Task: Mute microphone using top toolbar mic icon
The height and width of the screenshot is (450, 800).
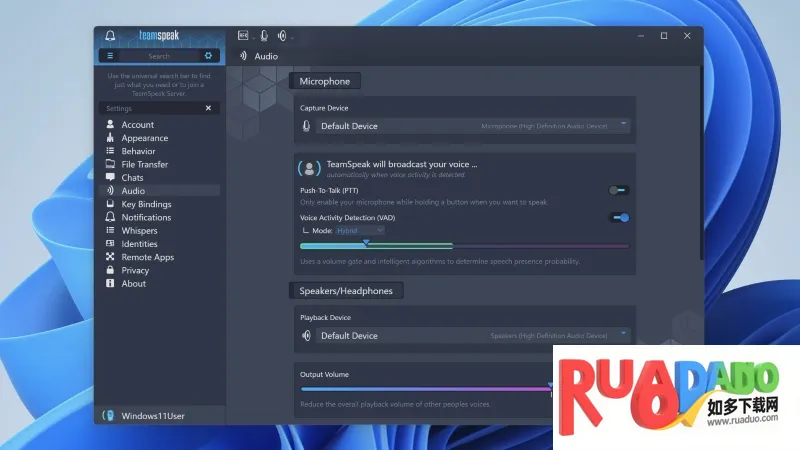Action: pos(264,35)
